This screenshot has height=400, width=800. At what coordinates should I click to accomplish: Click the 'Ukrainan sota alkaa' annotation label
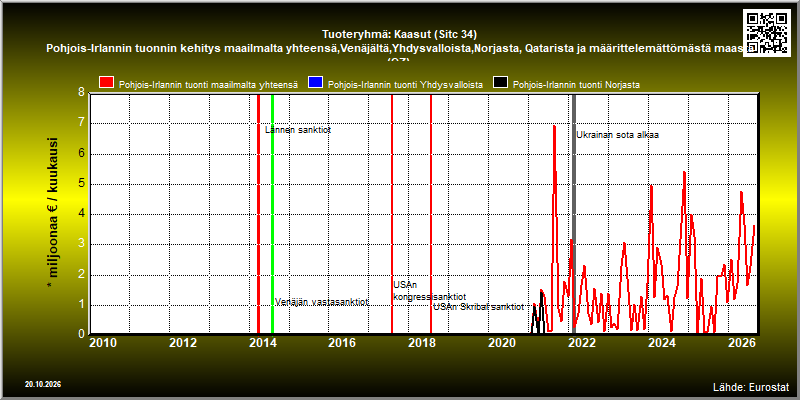coord(617,135)
